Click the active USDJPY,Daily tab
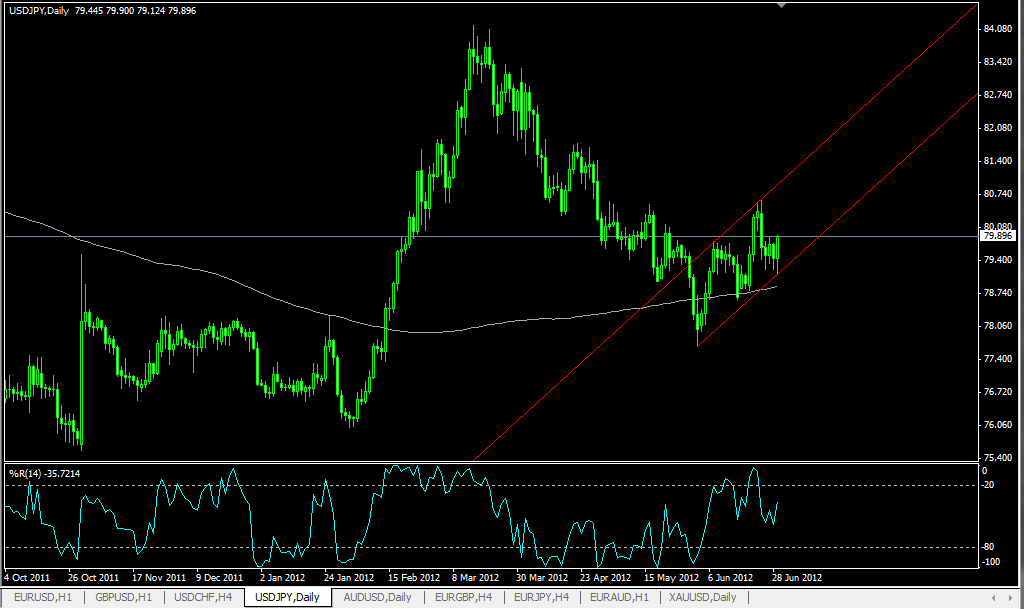 (287, 597)
